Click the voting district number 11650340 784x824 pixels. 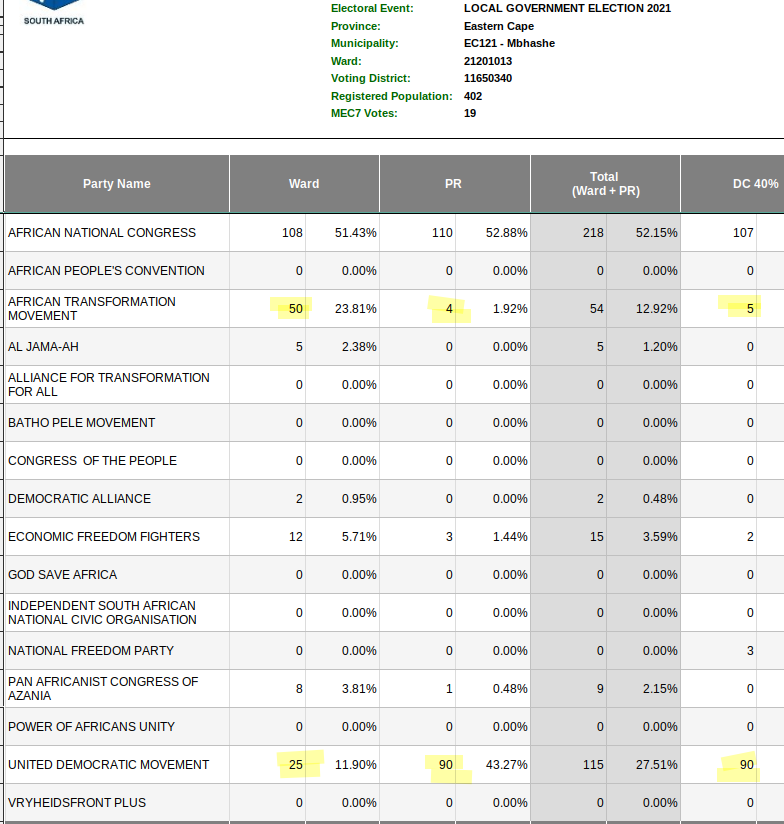pyautogui.click(x=488, y=78)
